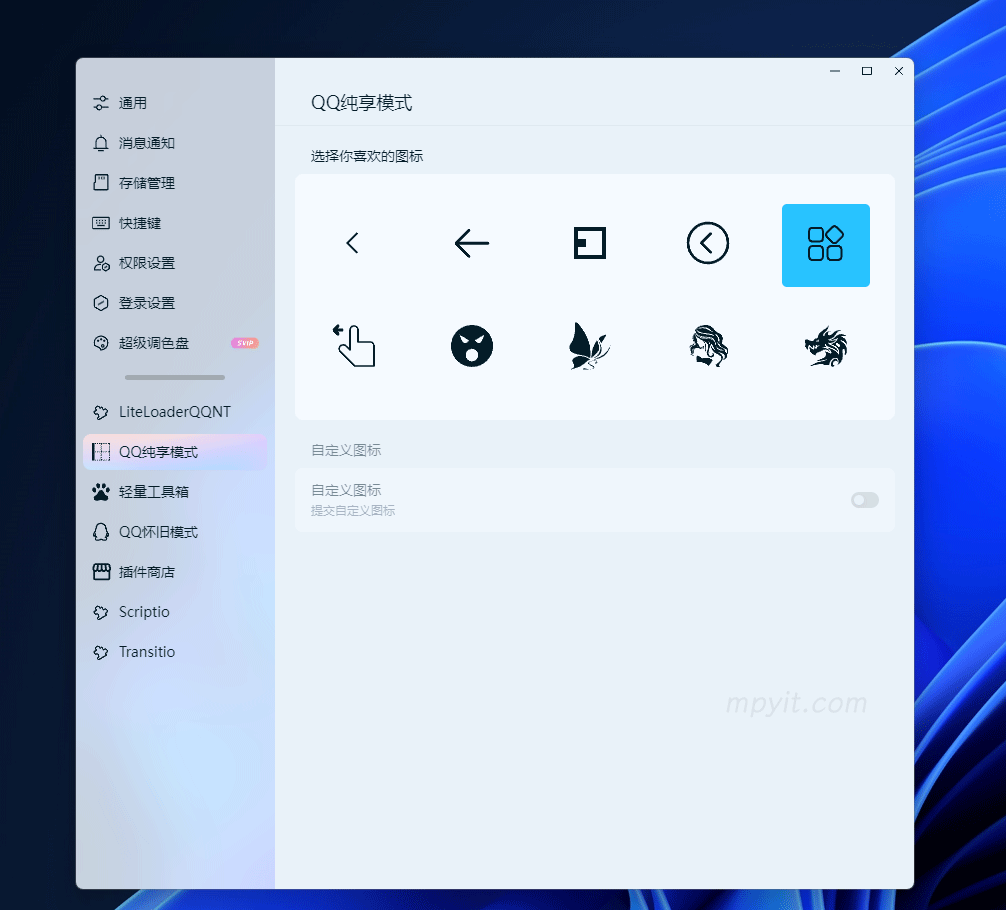This screenshot has width=1006, height=910.
Task: Maximize the settings window
Action: click(867, 71)
